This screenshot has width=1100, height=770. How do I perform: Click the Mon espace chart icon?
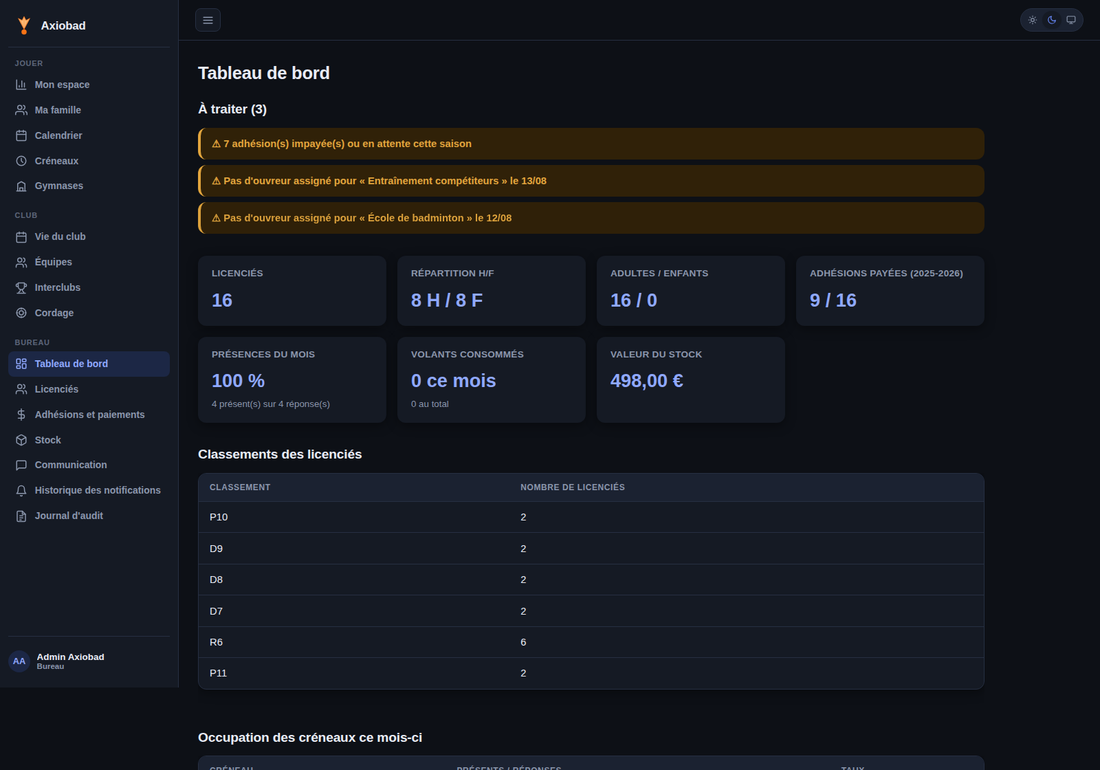click(21, 85)
